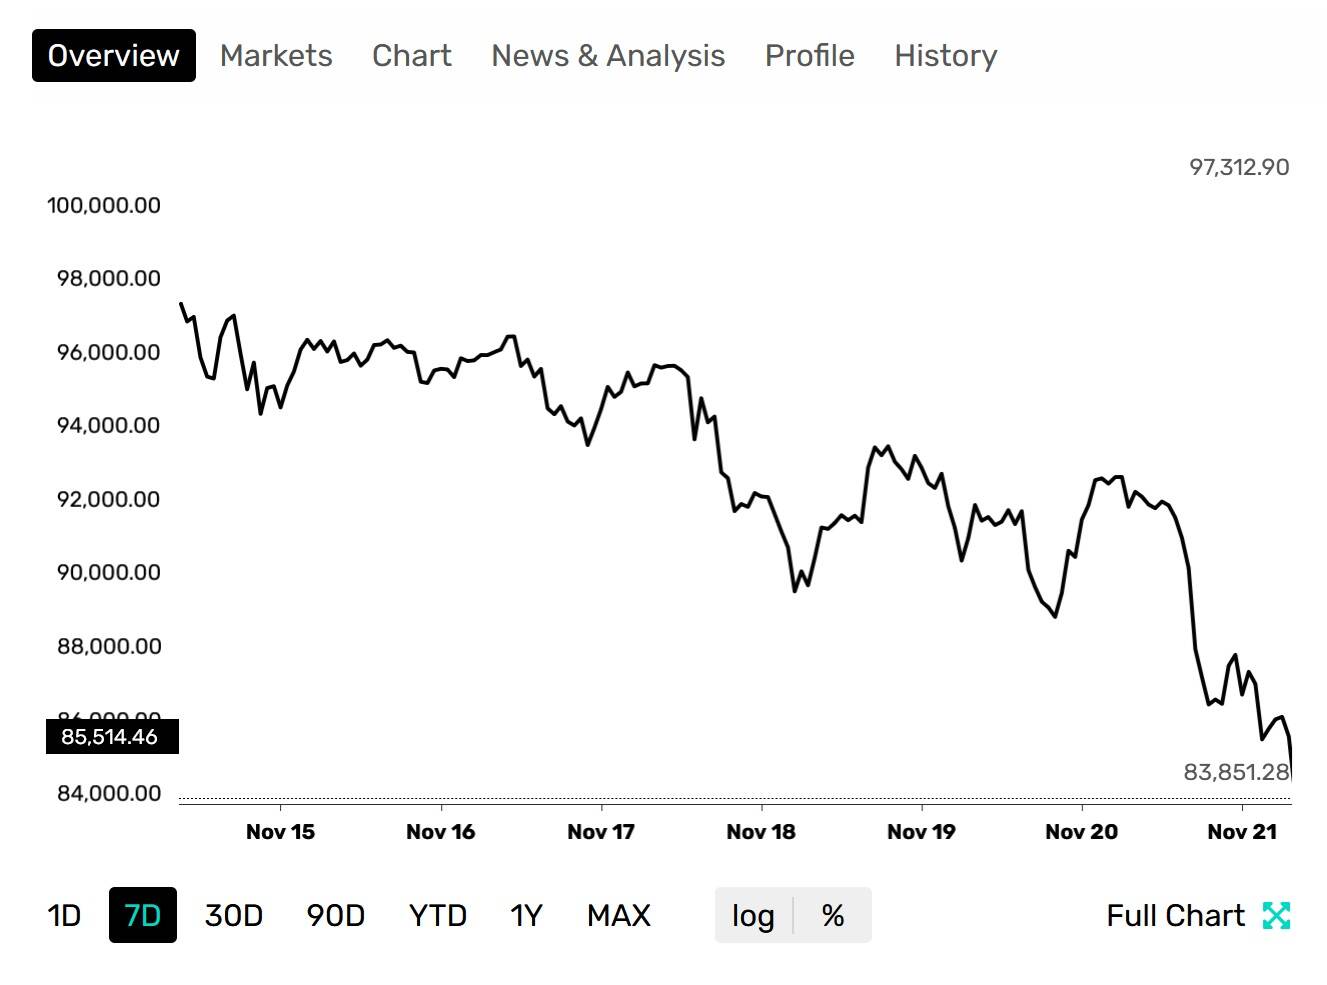This screenshot has width=1327, height=985.
Task: Open the Full Chart link
Action: (x=1175, y=915)
